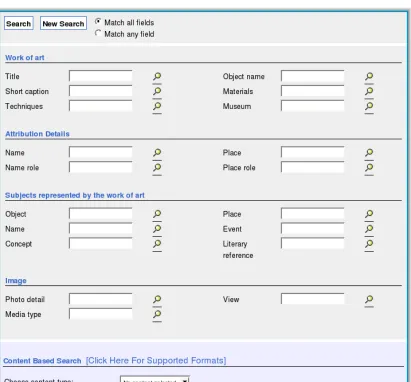Click the Search button
Viewport: 411px width, 382px height.
(19, 24)
